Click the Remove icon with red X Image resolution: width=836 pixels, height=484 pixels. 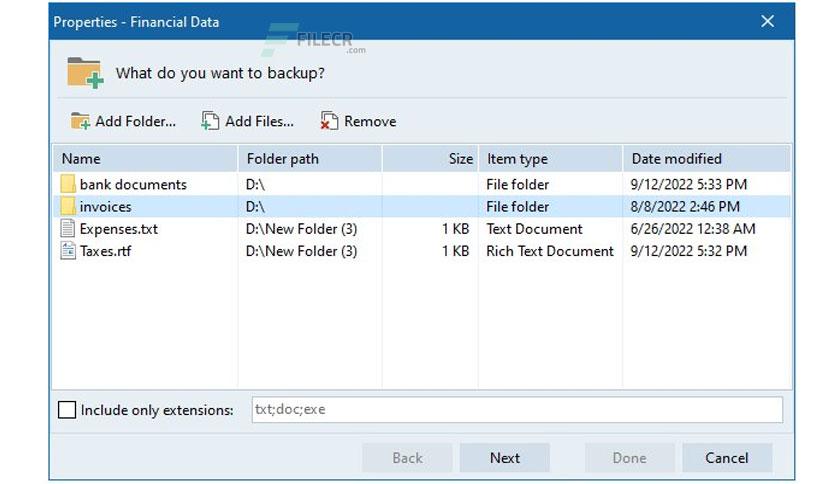tap(329, 121)
